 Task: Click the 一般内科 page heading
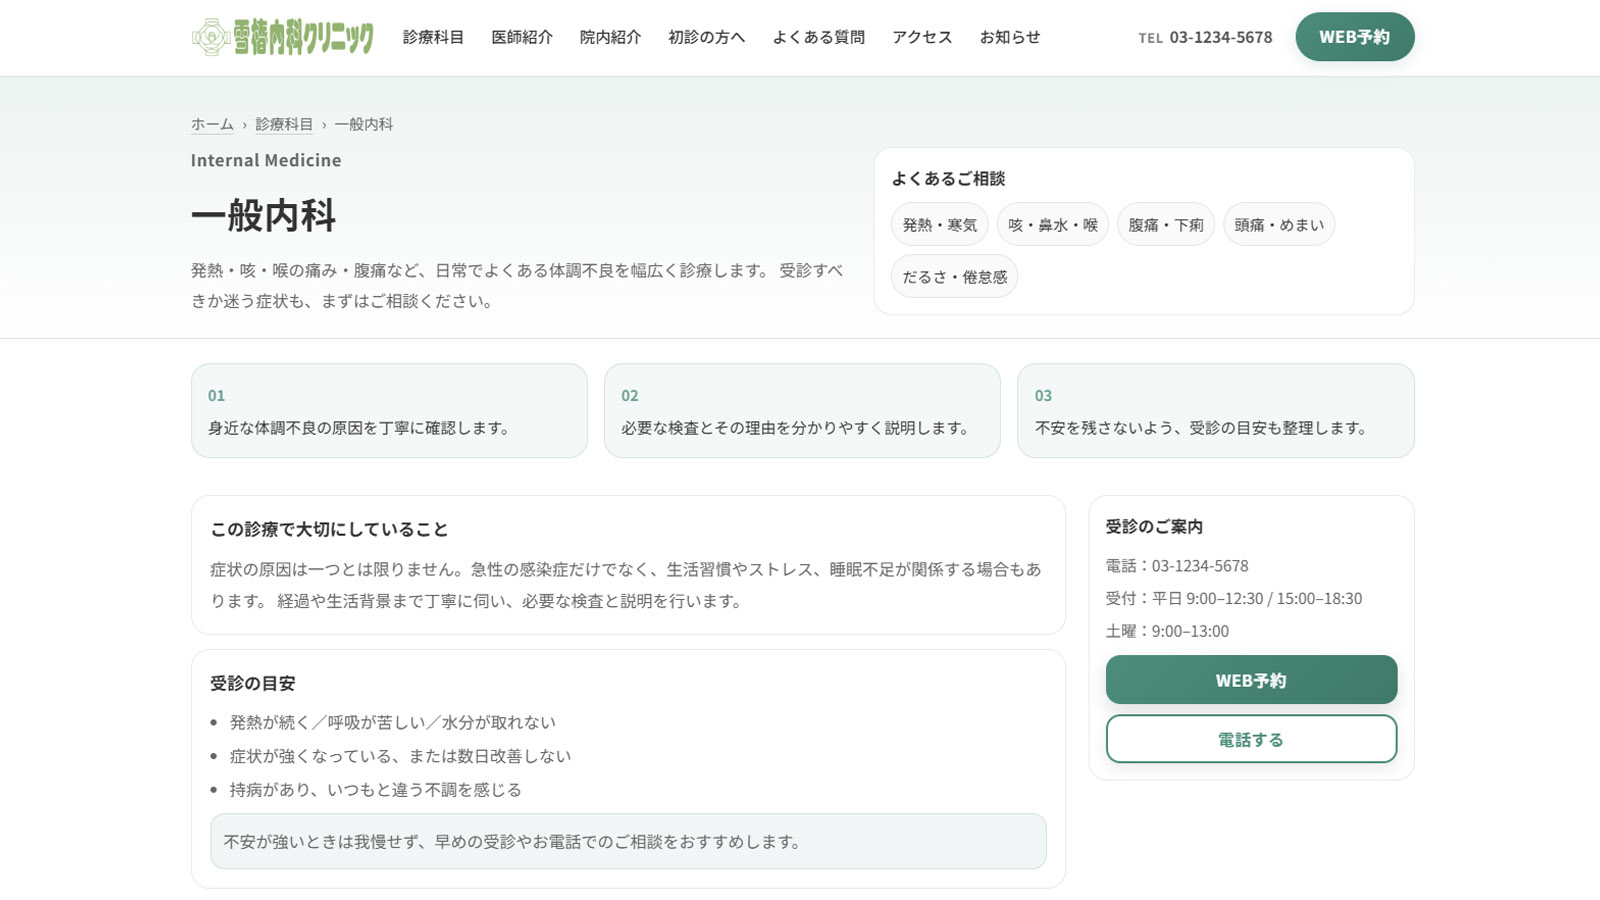point(263,215)
